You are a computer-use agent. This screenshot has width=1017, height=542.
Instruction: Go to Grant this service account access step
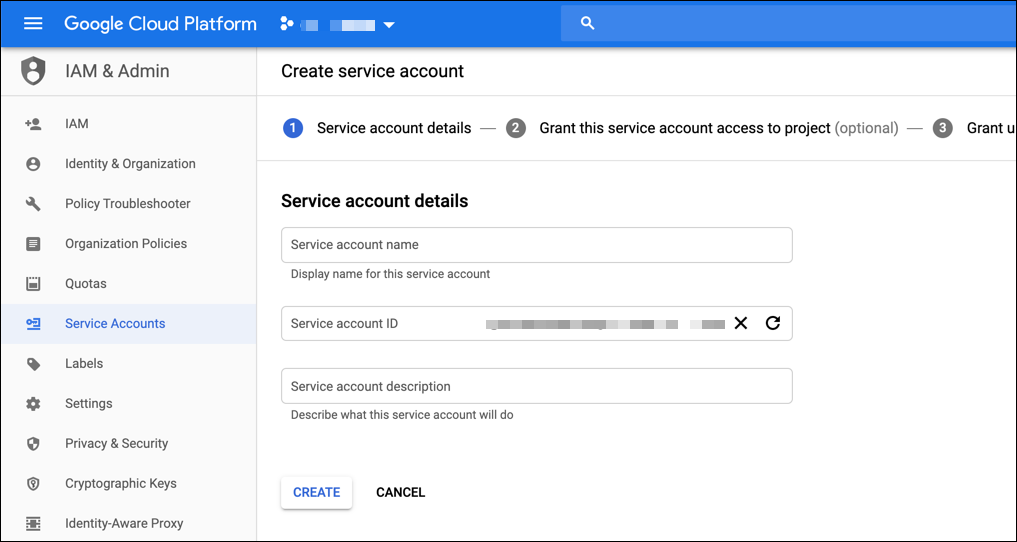coord(719,128)
